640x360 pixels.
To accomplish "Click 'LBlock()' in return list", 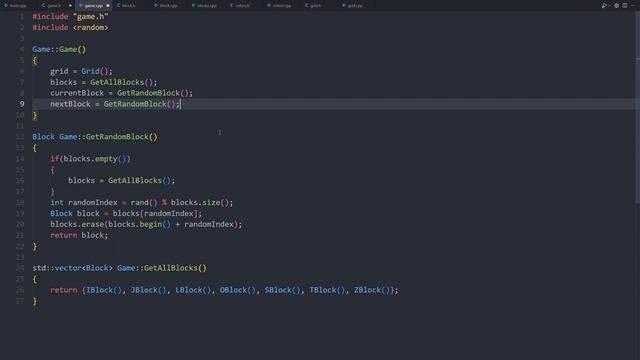I will (x=193, y=290).
